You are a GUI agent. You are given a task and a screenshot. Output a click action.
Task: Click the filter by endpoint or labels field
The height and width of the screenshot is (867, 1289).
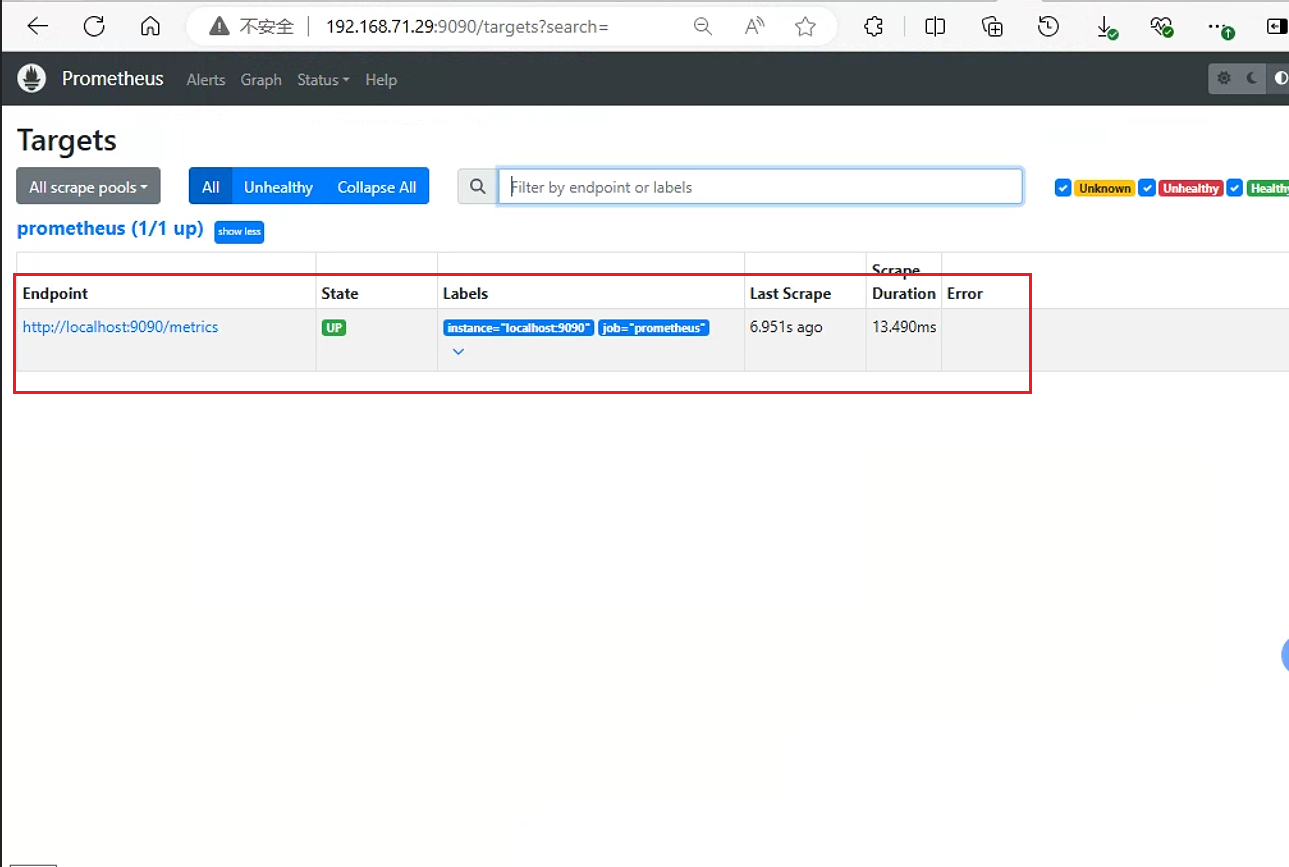coord(761,186)
